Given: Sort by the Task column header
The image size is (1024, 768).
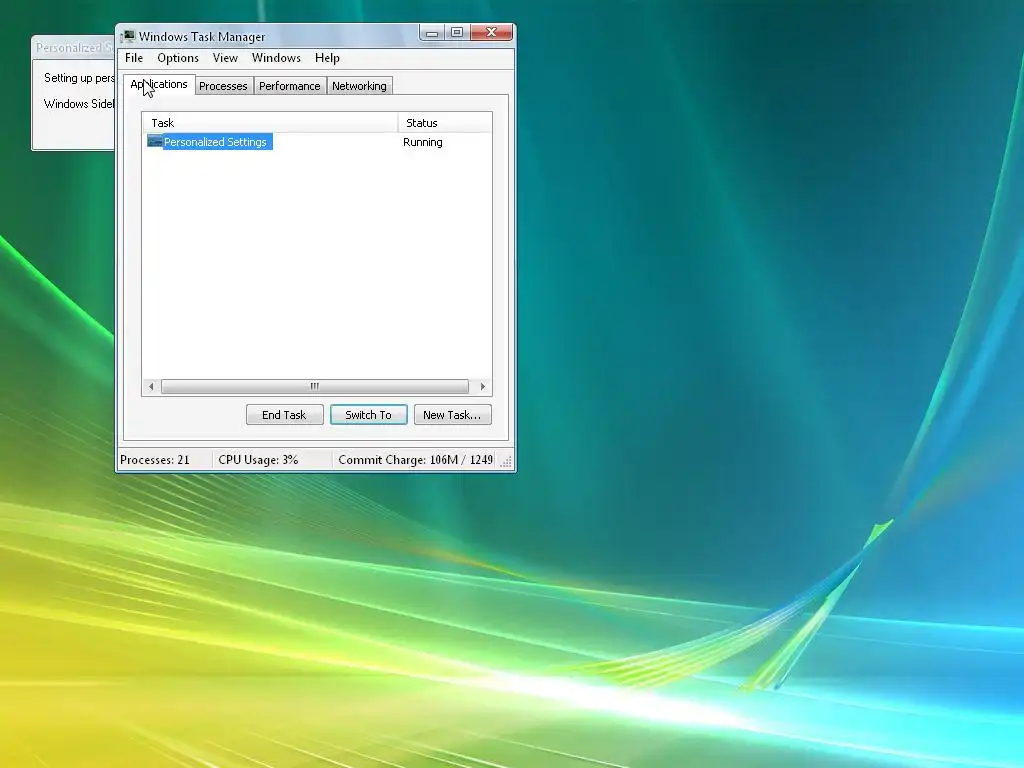Looking at the screenshot, I should [270, 123].
